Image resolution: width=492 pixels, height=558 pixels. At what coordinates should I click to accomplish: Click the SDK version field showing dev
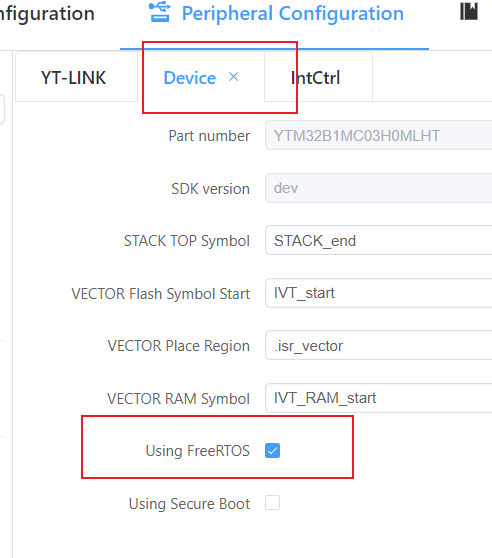(379, 188)
